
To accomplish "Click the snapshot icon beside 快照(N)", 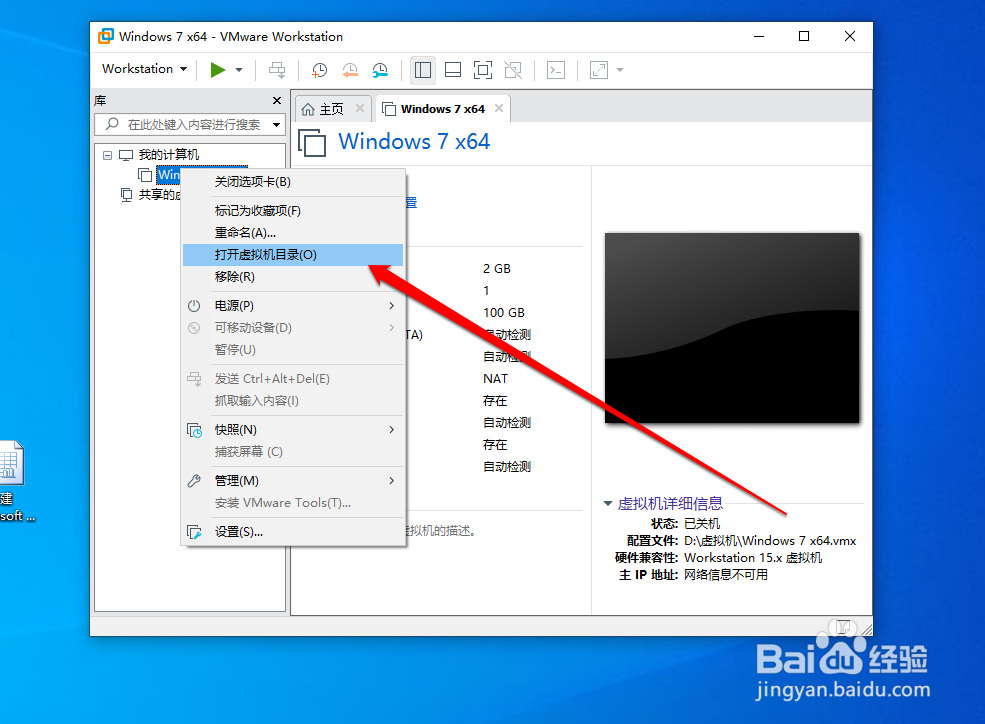I will pyautogui.click(x=194, y=430).
